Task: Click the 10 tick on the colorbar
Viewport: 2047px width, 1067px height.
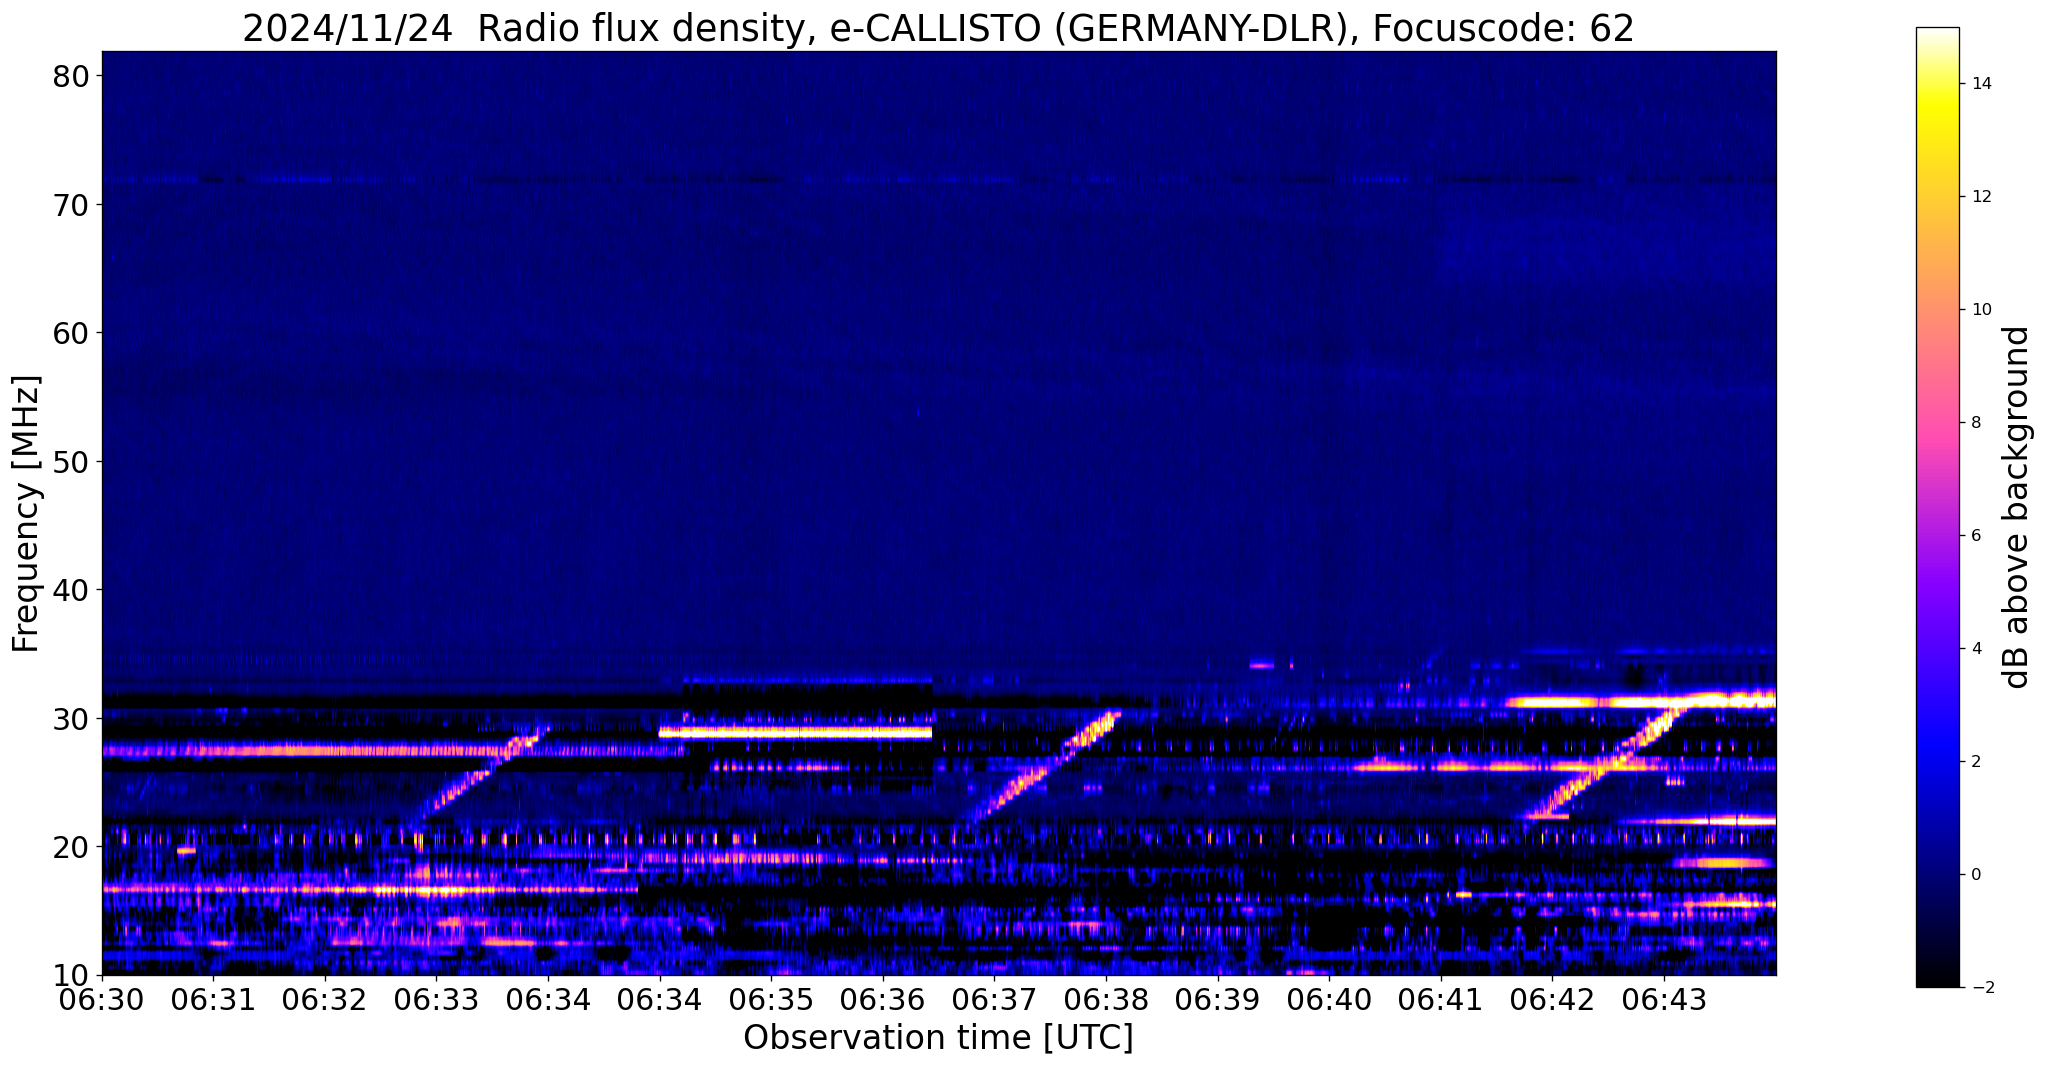Action: click(1980, 310)
